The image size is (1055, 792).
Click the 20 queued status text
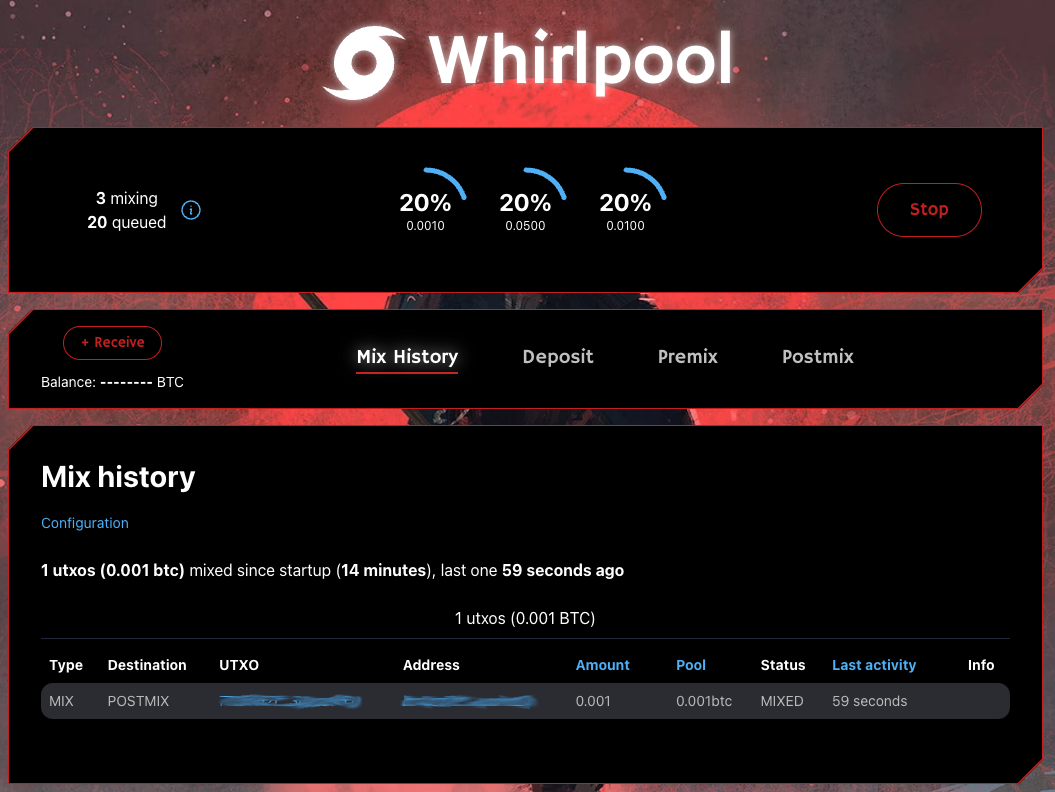[x=126, y=223]
